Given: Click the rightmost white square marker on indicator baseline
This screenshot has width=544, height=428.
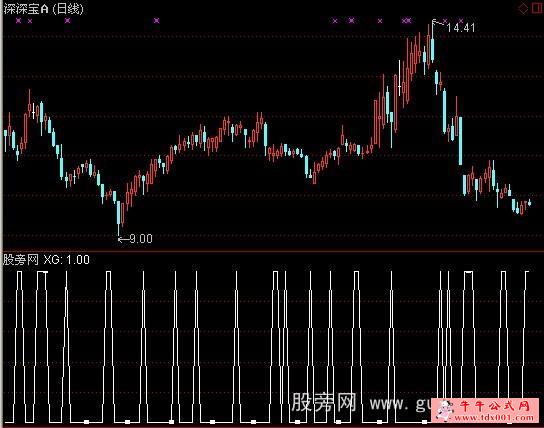Looking at the screenshot, I should (424, 422).
